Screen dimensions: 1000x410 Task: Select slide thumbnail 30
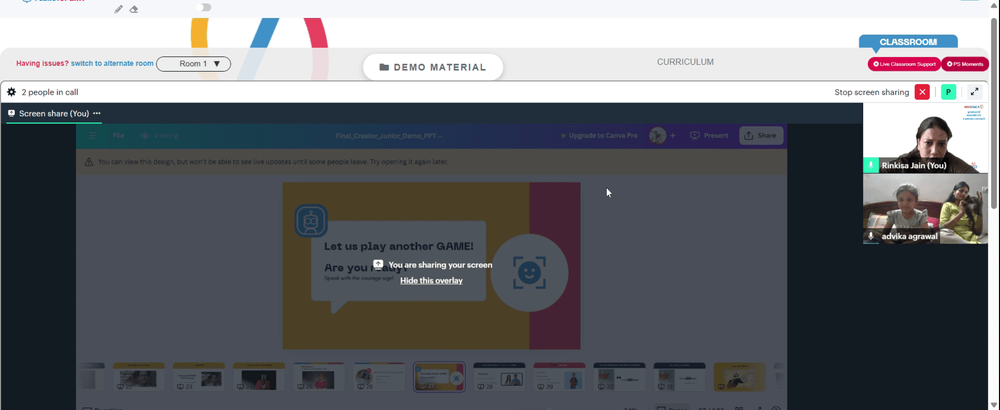click(619, 377)
